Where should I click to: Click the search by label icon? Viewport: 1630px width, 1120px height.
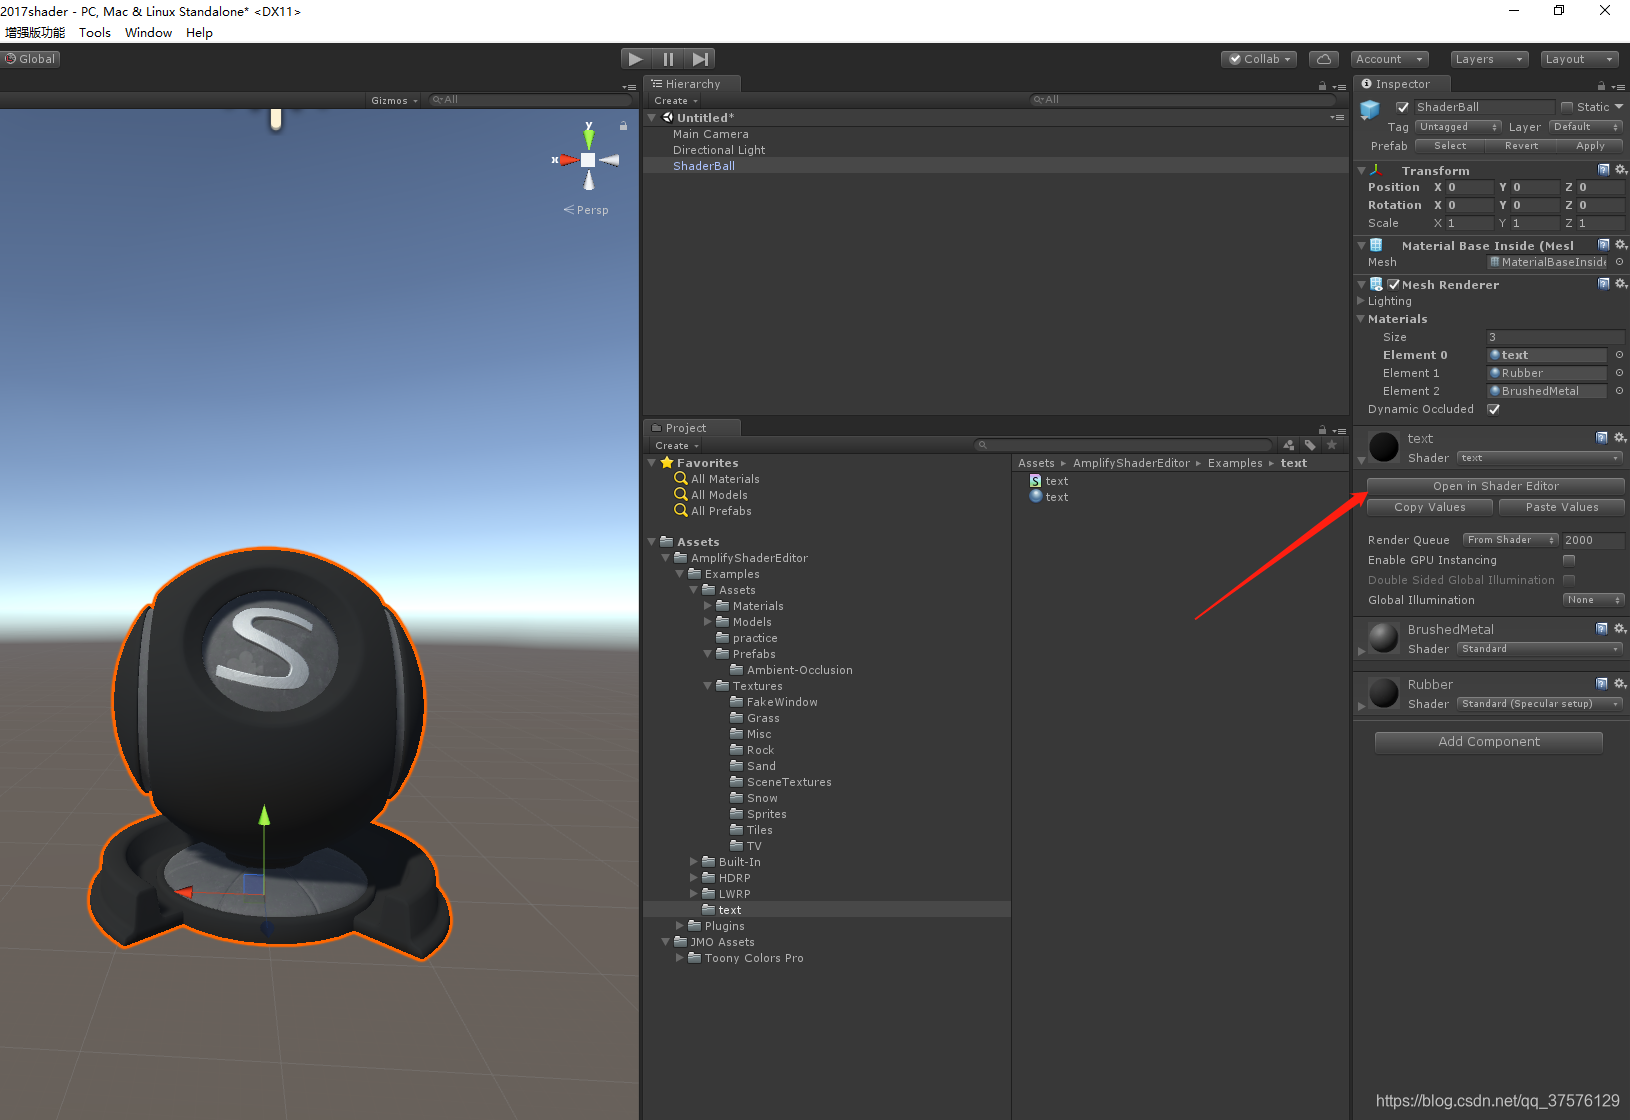(x=1310, y=445)
